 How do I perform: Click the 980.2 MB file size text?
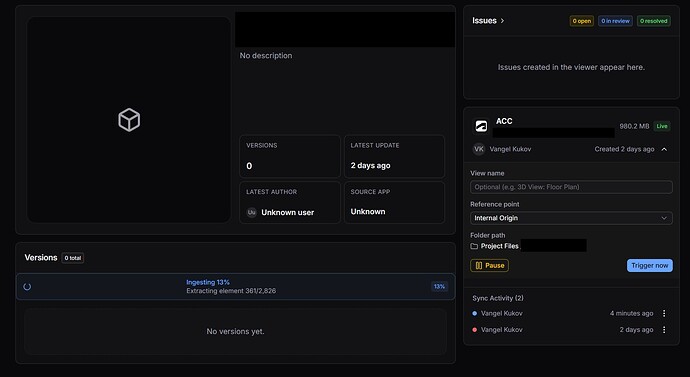pos(634,126)
